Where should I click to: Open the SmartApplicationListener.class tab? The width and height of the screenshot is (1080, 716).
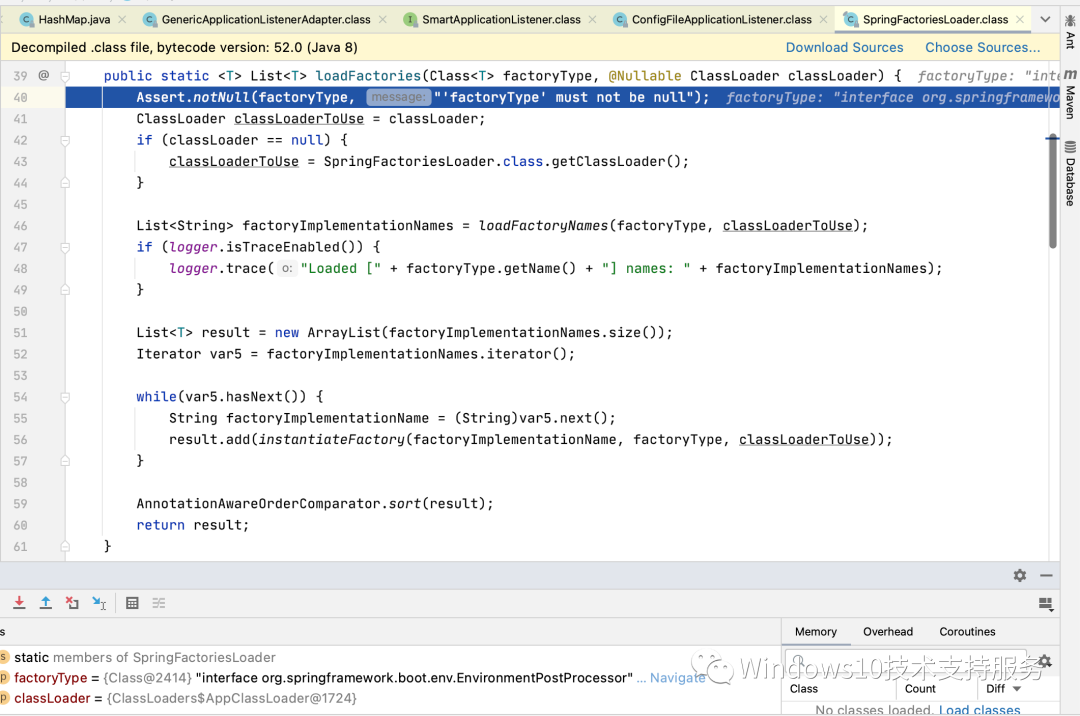pos(501,19)
